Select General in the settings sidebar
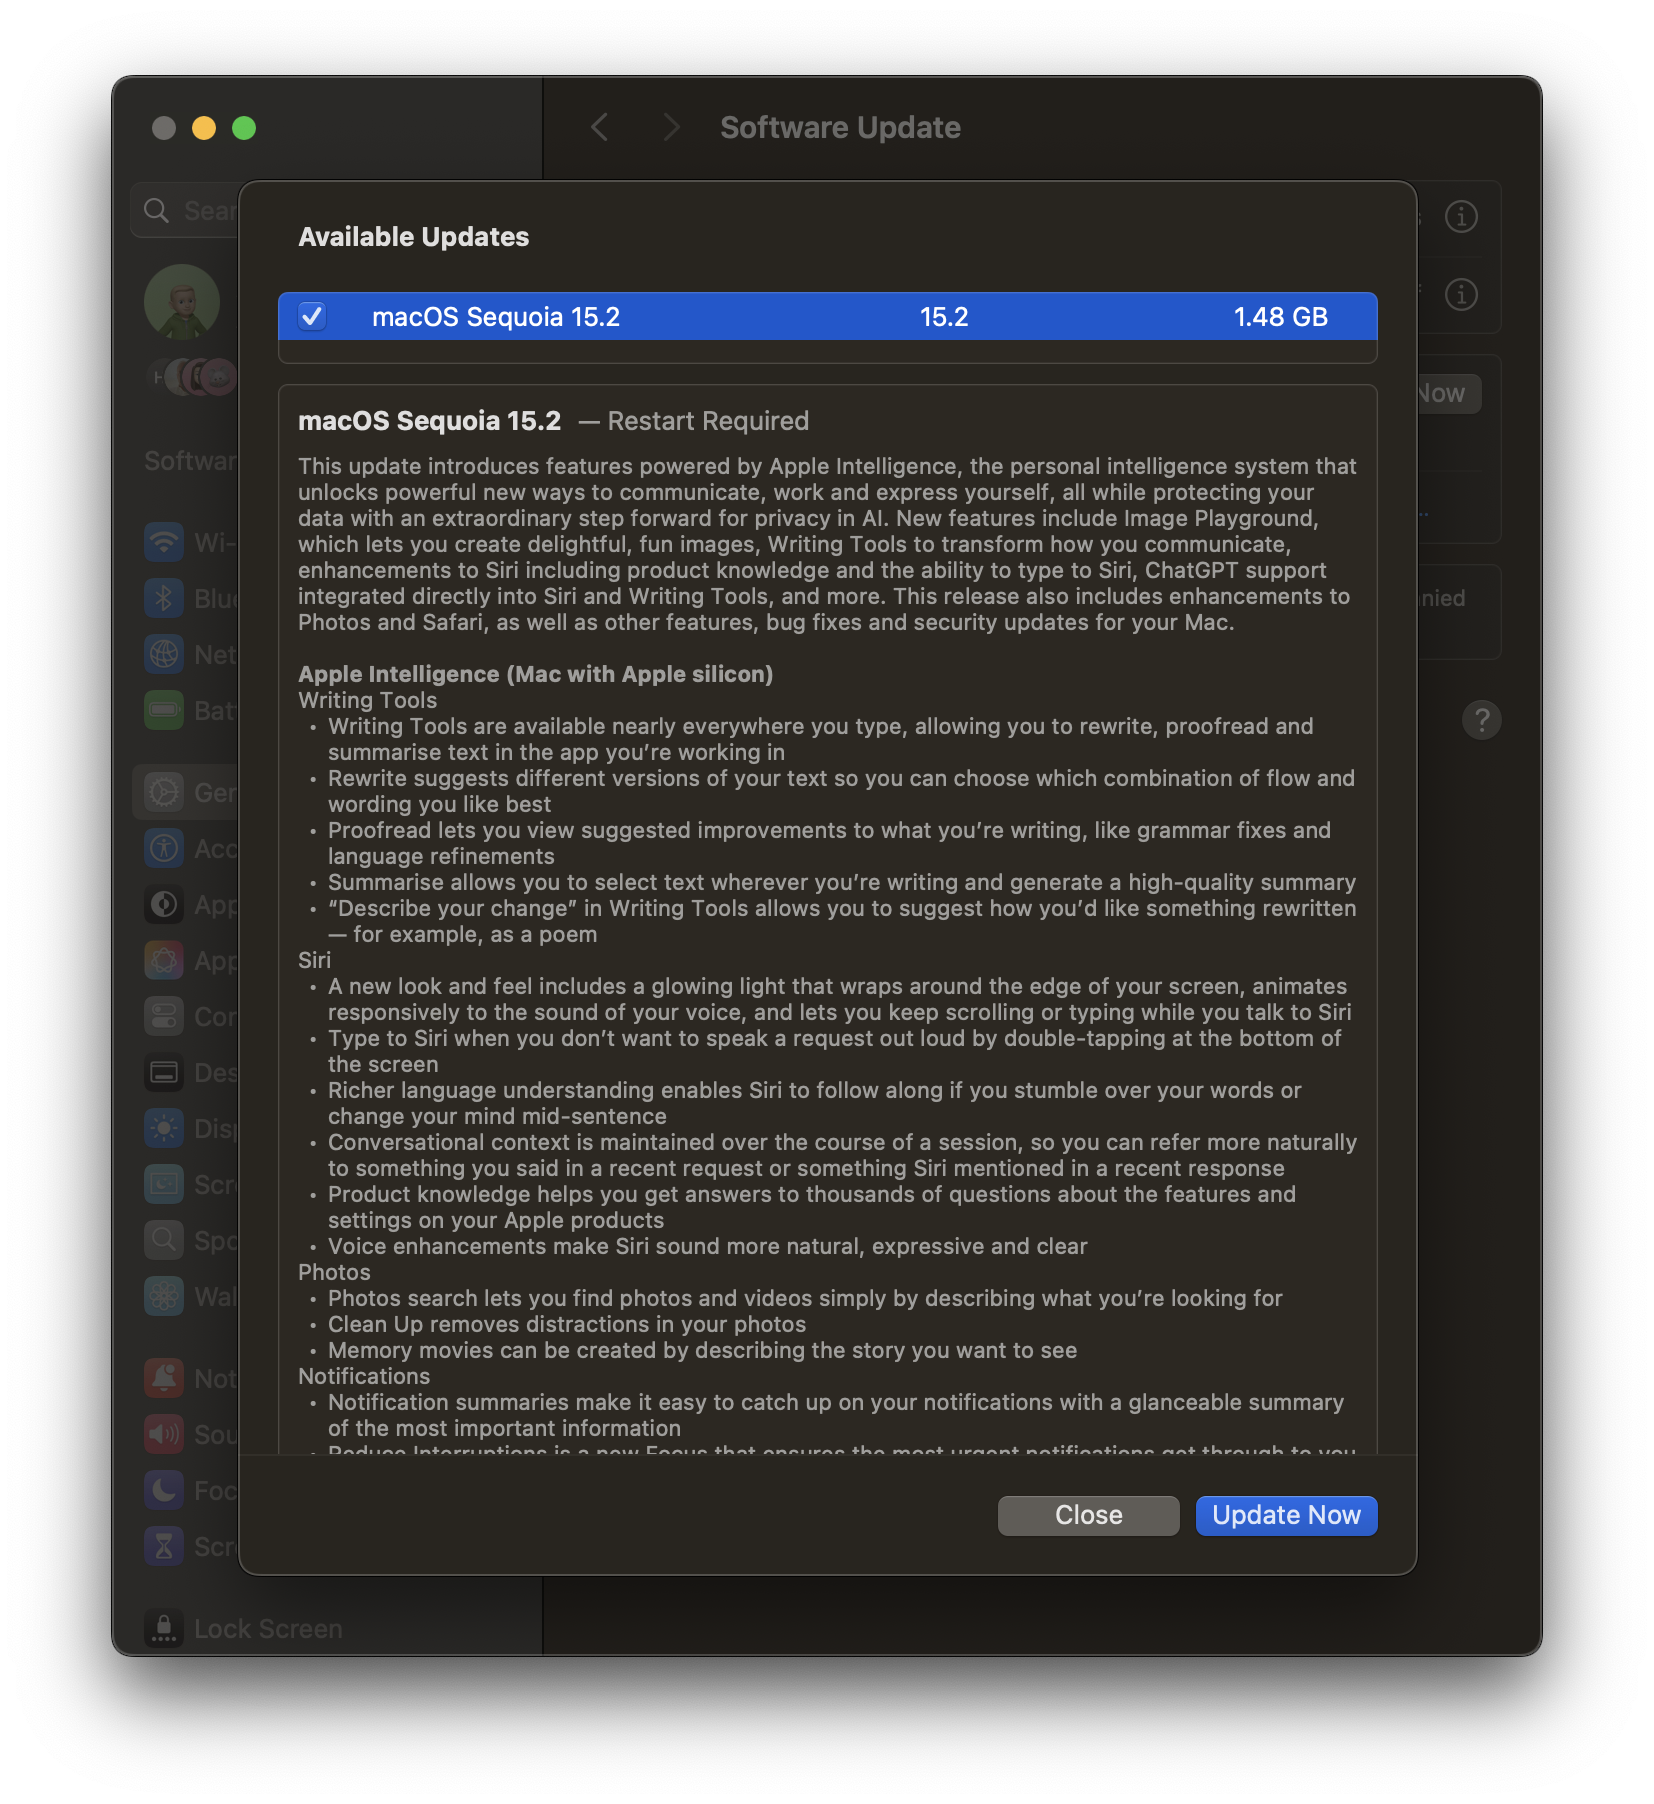This screenshot has height=1804, width=1654. (163, 792)
